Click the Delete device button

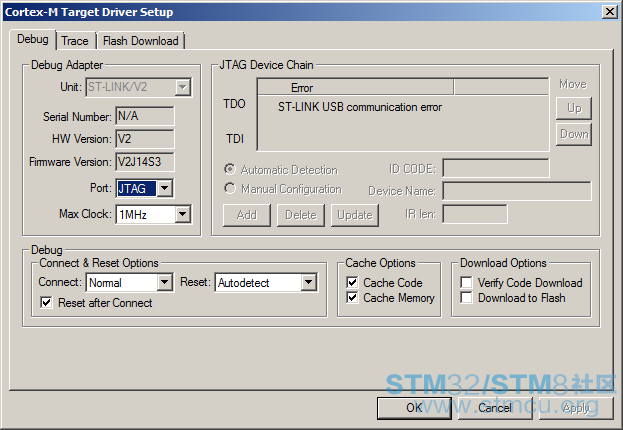[x=301, y=215]
